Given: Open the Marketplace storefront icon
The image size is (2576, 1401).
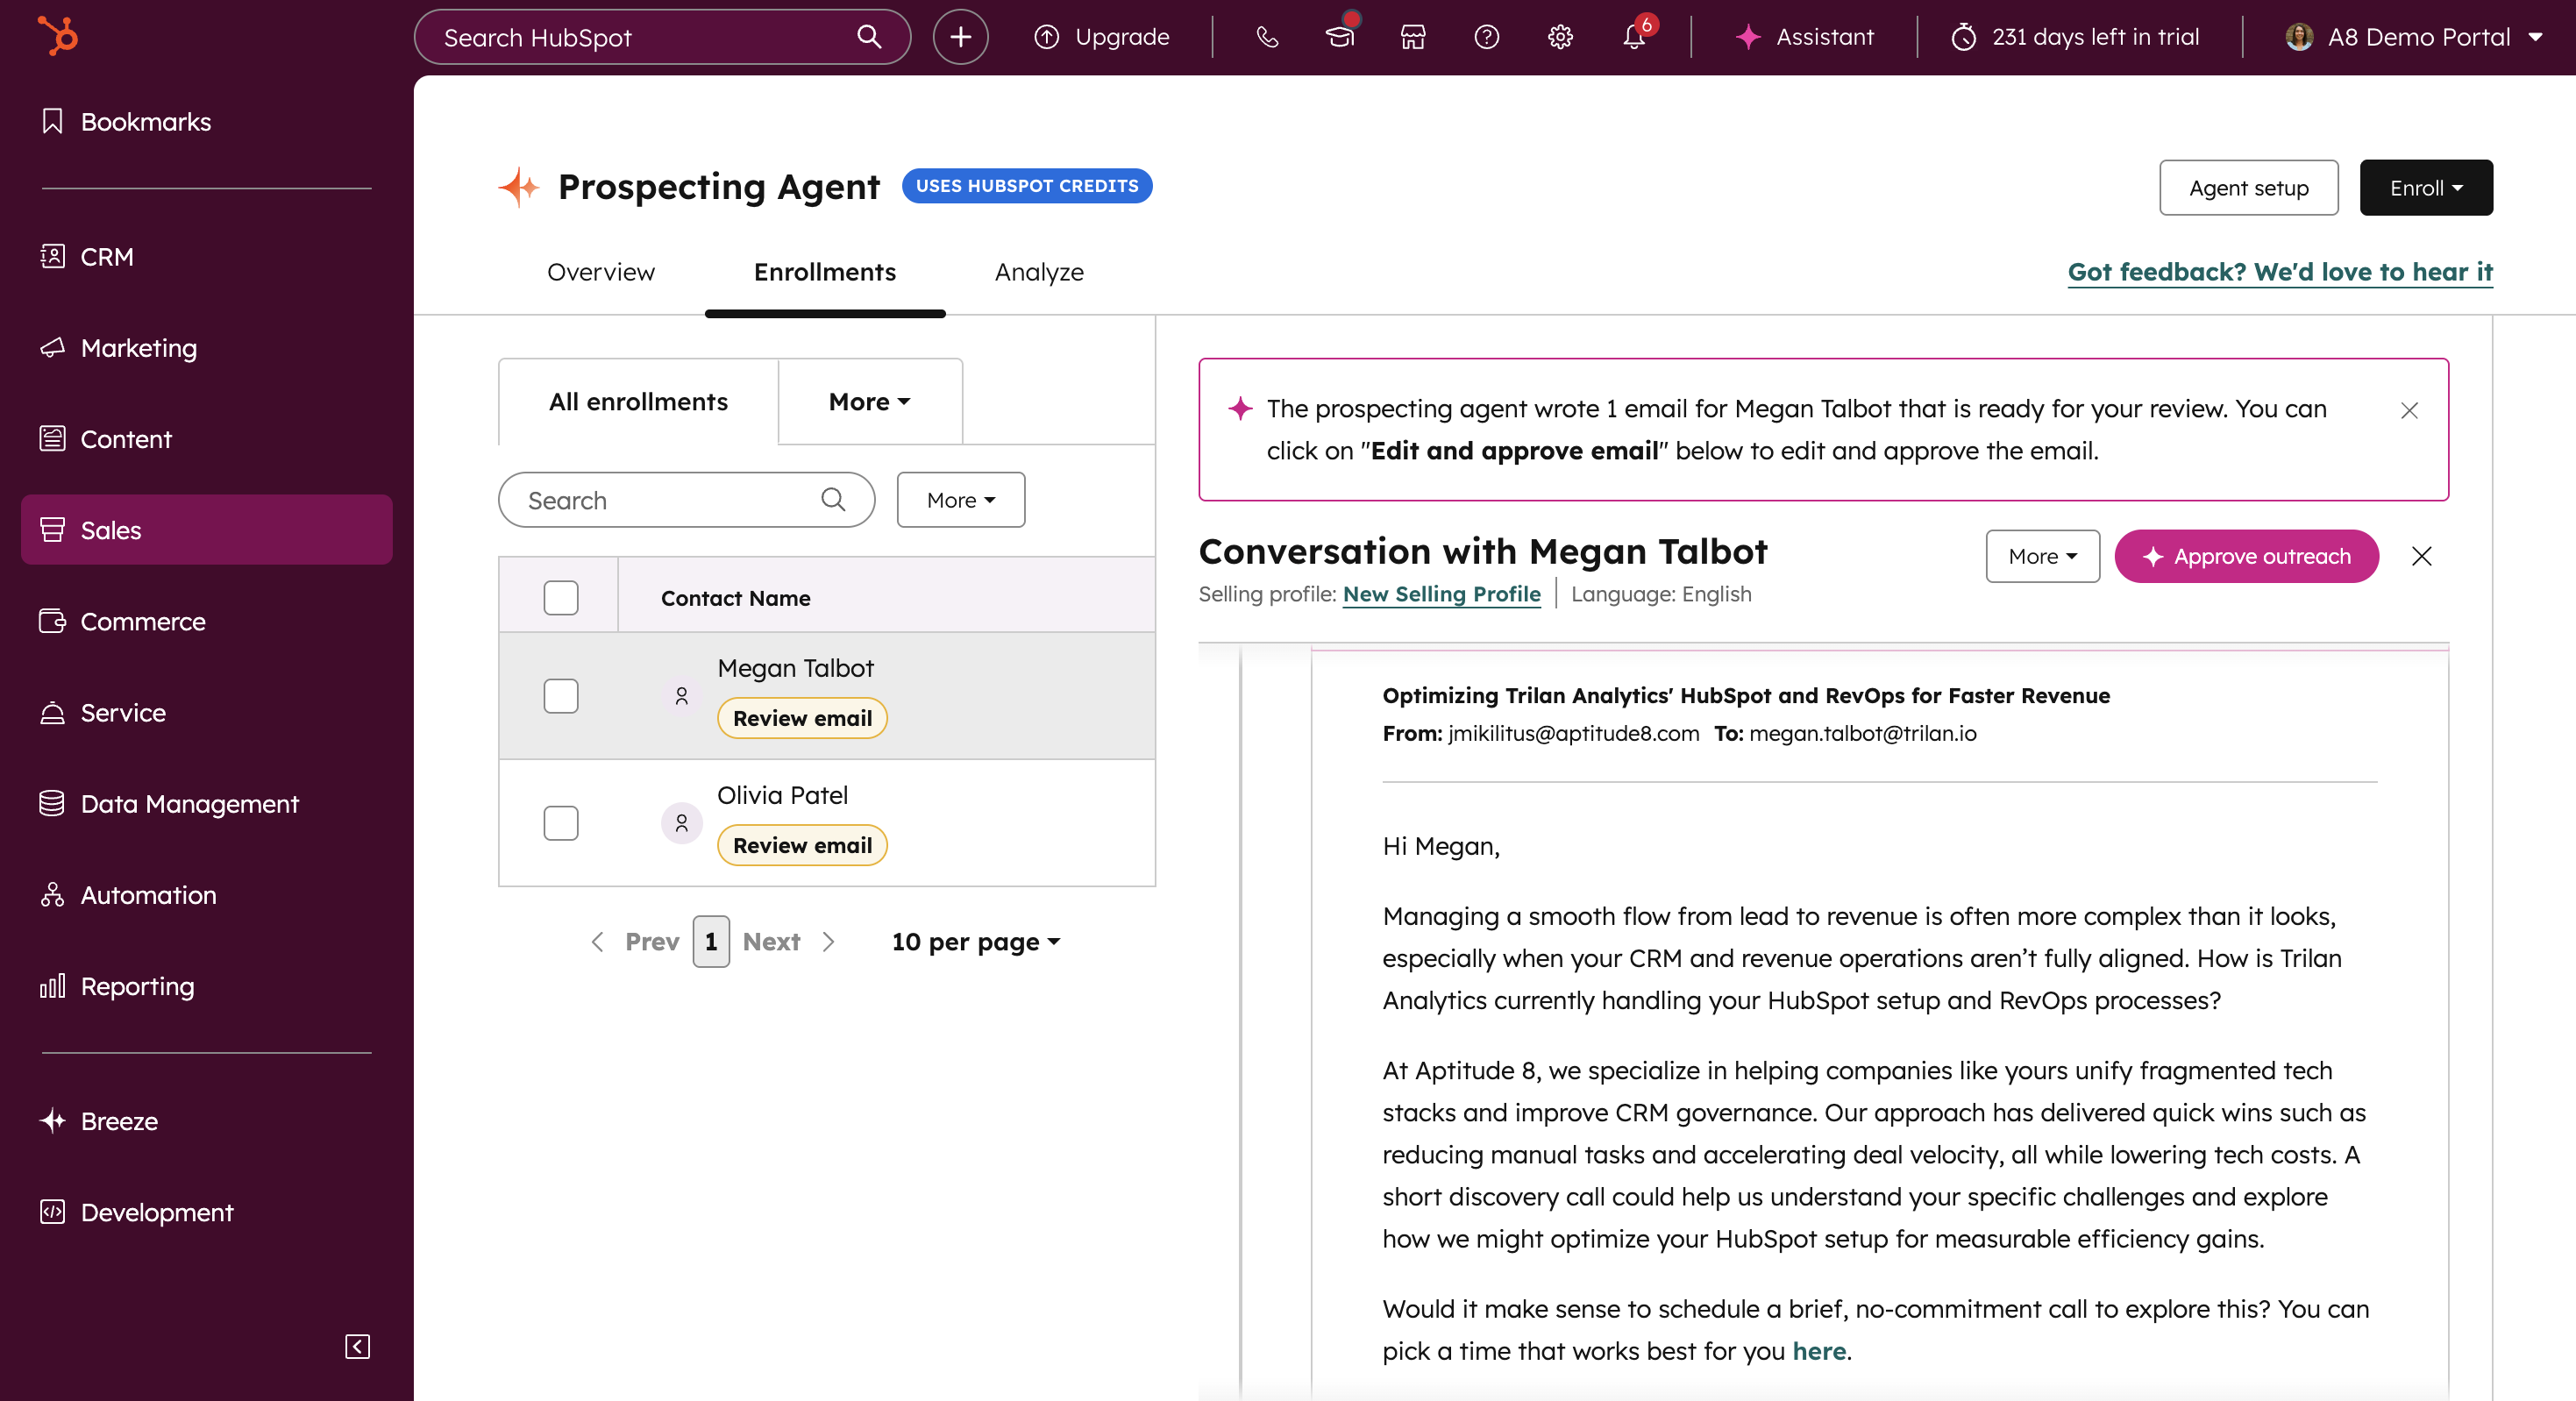Looking at the screenshot, I should 1412,37.
